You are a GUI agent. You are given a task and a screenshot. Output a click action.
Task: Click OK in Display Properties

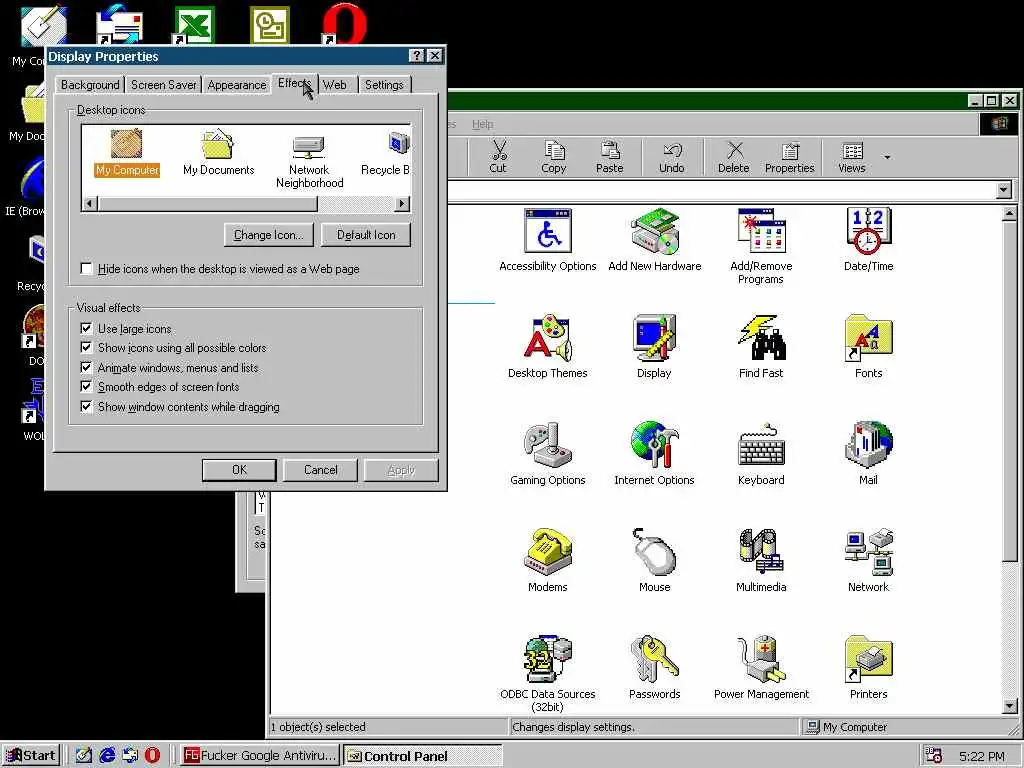tap(239, 470)
